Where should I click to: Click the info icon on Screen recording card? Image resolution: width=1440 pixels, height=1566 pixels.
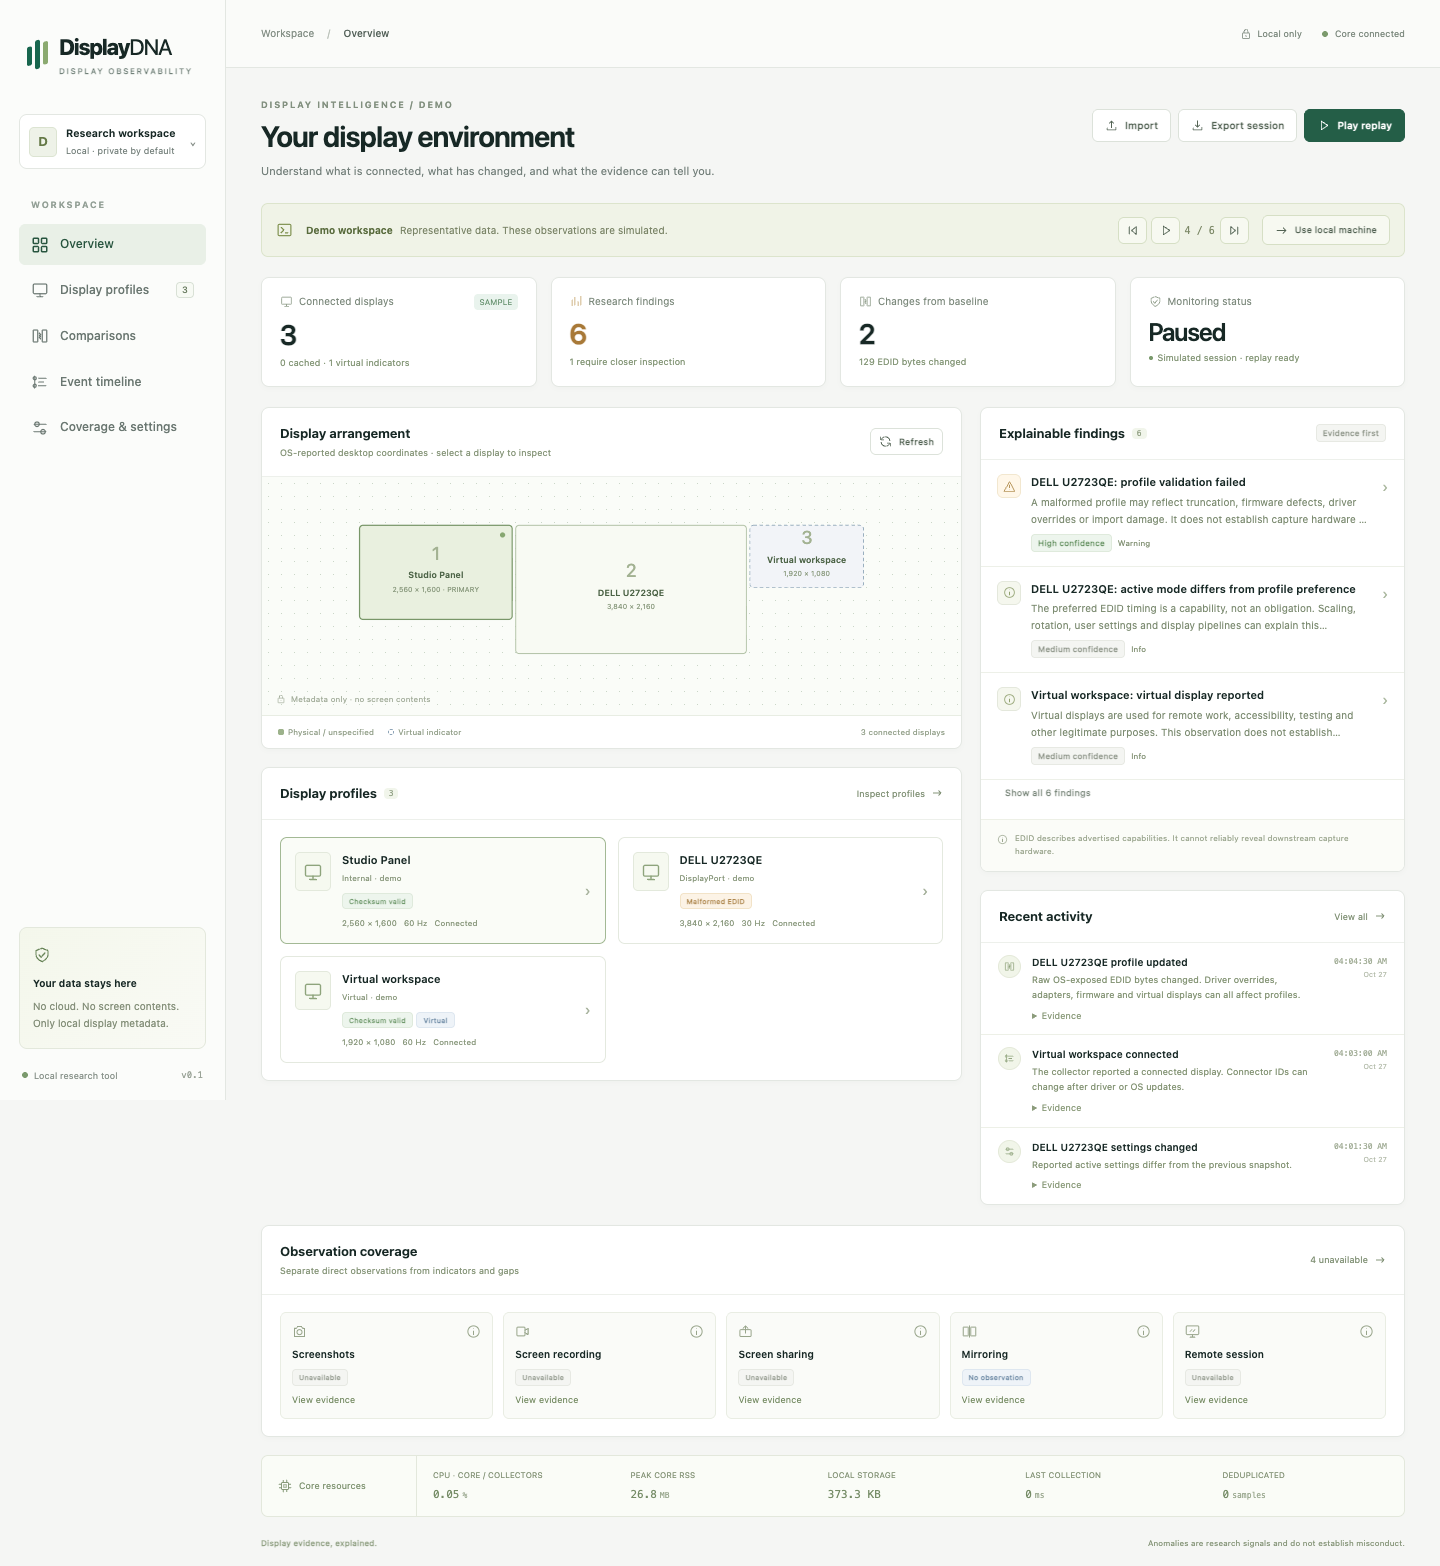click(696, 1331)
